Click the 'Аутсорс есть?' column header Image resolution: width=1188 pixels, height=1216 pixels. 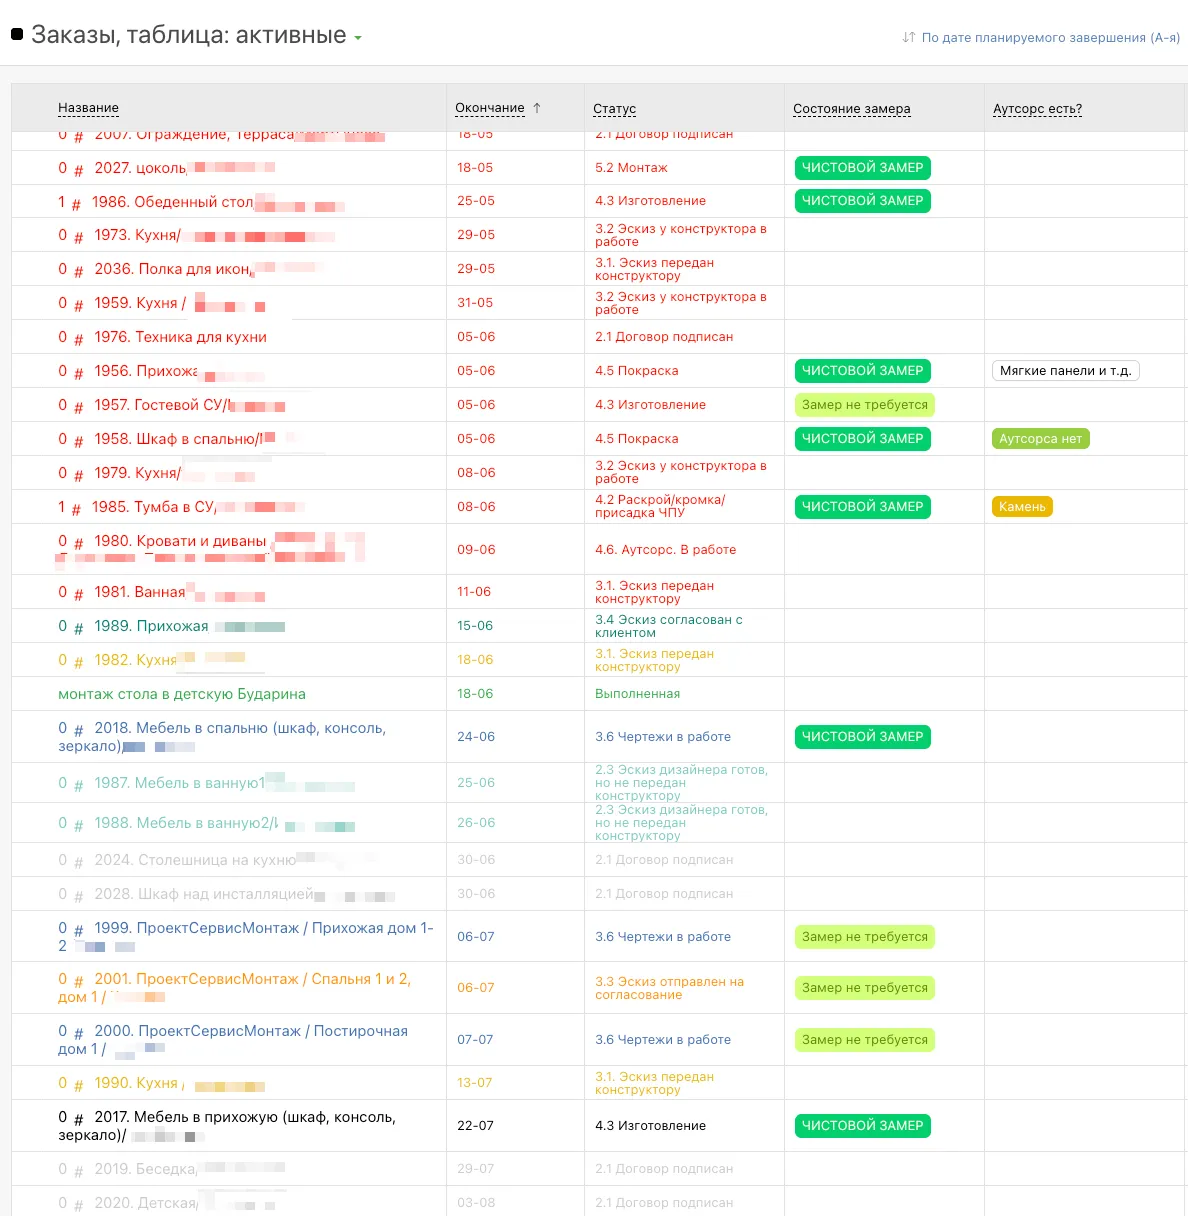1037,108
